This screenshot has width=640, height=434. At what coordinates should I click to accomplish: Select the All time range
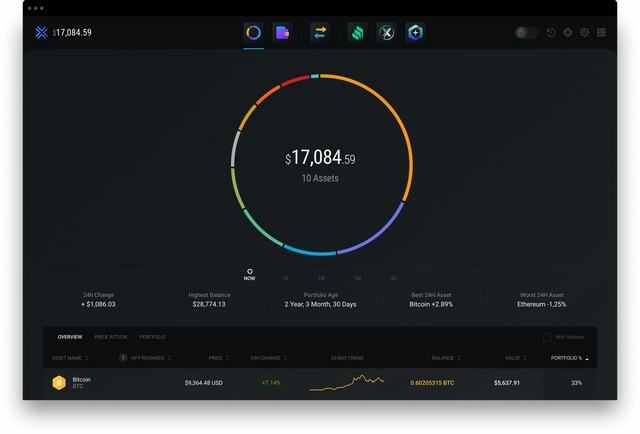tap(393, 278)
